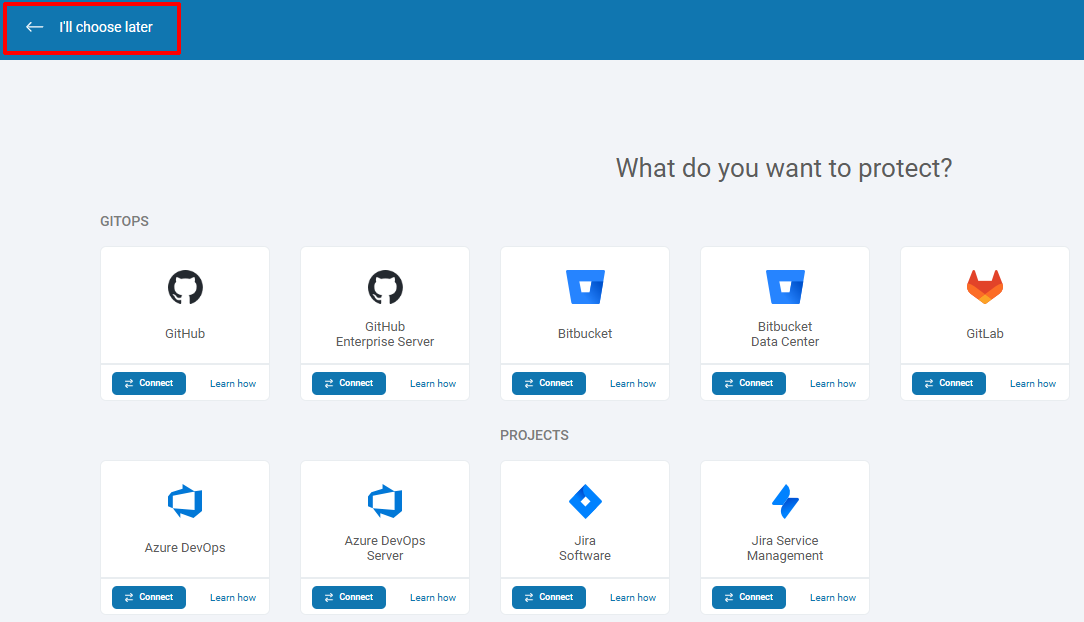Connect the Bitbucket account
Screen dimensions: 1084x622
549,383
